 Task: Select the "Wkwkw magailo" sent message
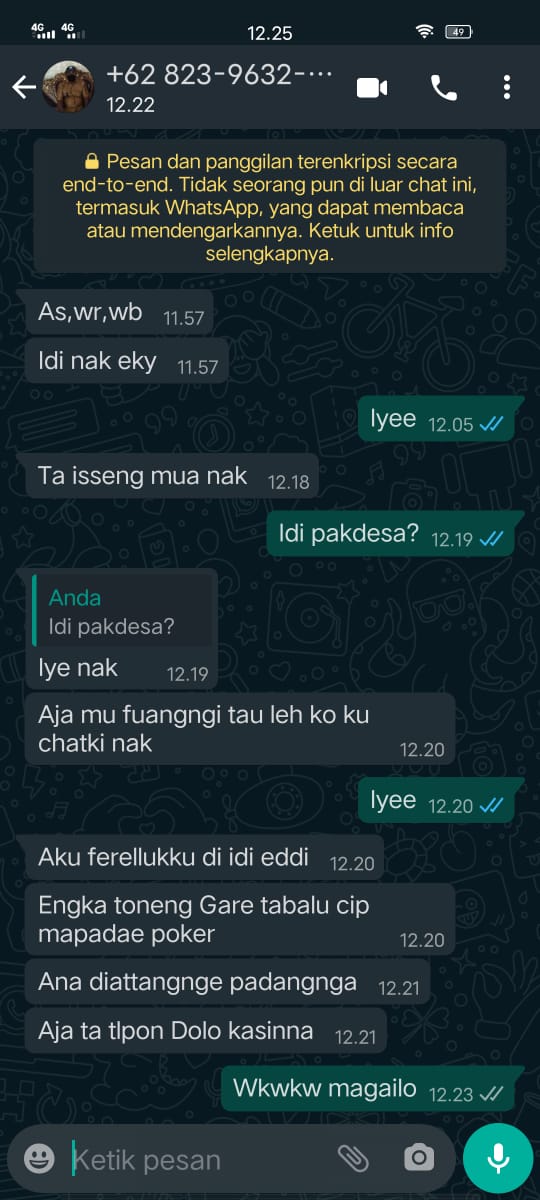coord(367,1090)
